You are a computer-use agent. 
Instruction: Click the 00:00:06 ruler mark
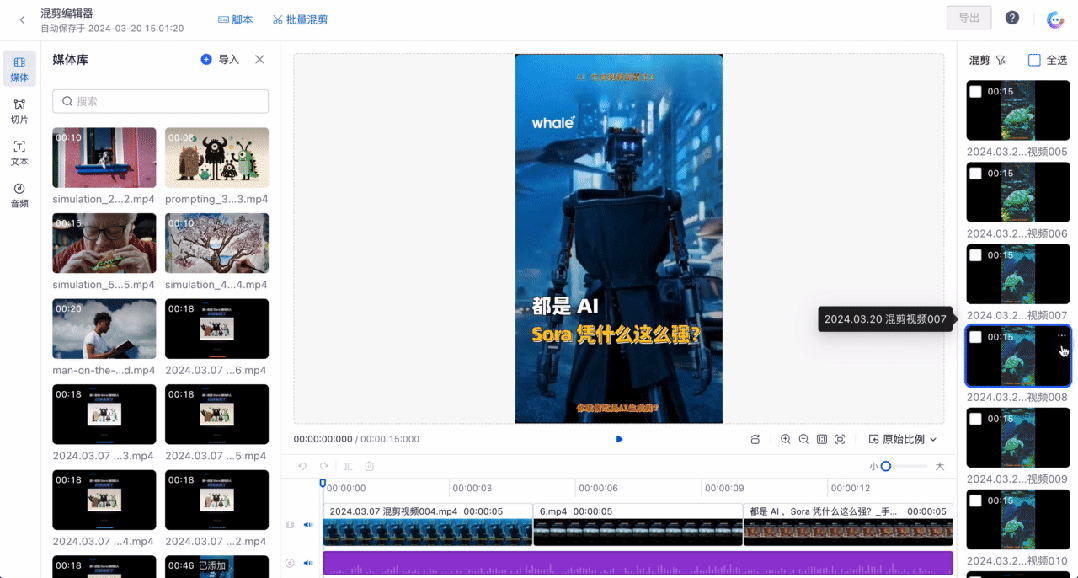[x=598, y=488]
